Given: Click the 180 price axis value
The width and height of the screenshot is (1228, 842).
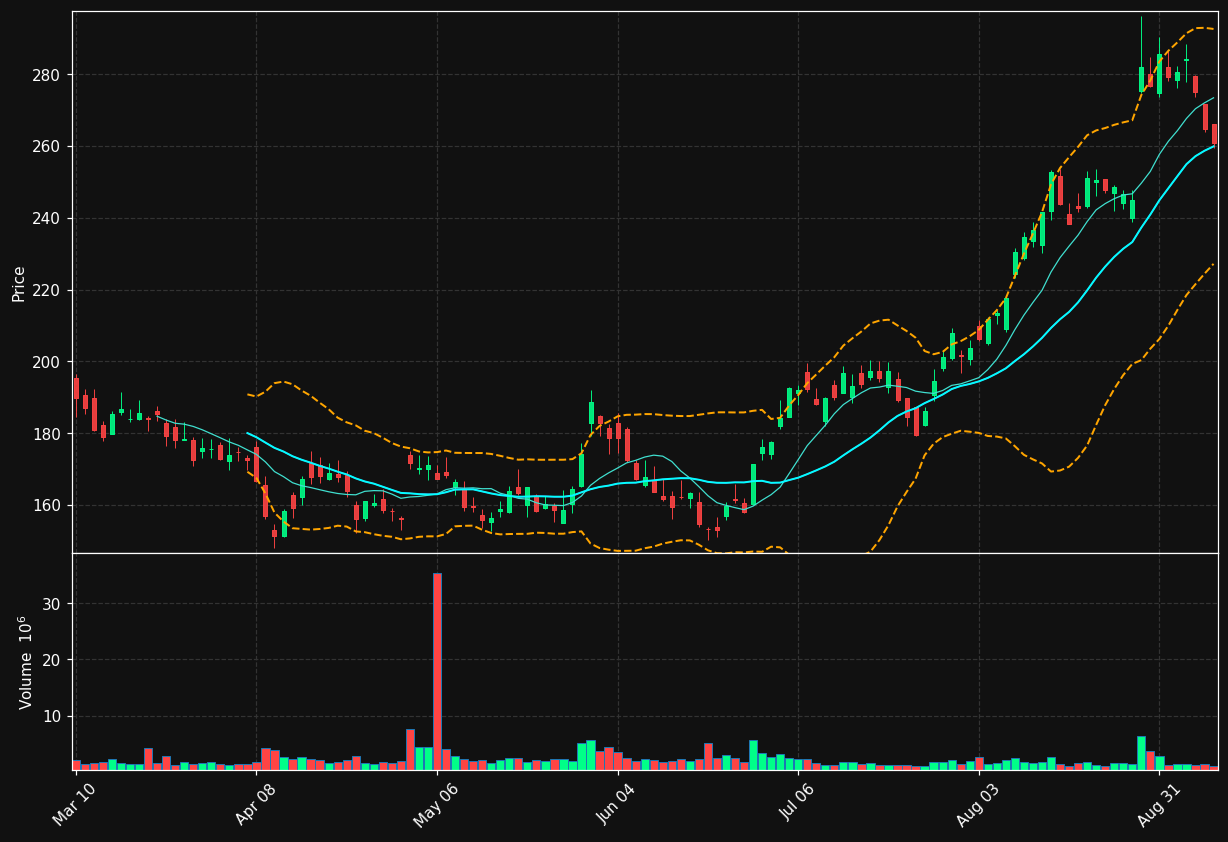Looking at the screenshot, I should click(x=48, y=434).
